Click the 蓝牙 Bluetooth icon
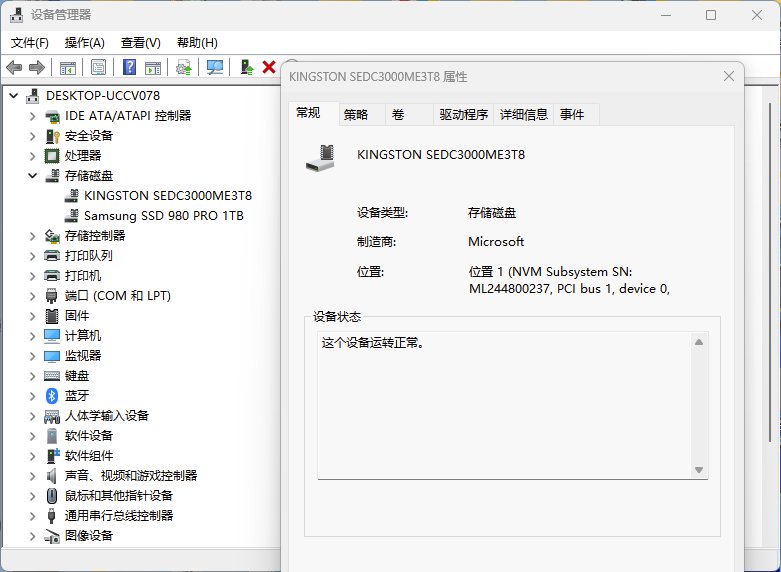The image size is (781, 572). point(52,396)
